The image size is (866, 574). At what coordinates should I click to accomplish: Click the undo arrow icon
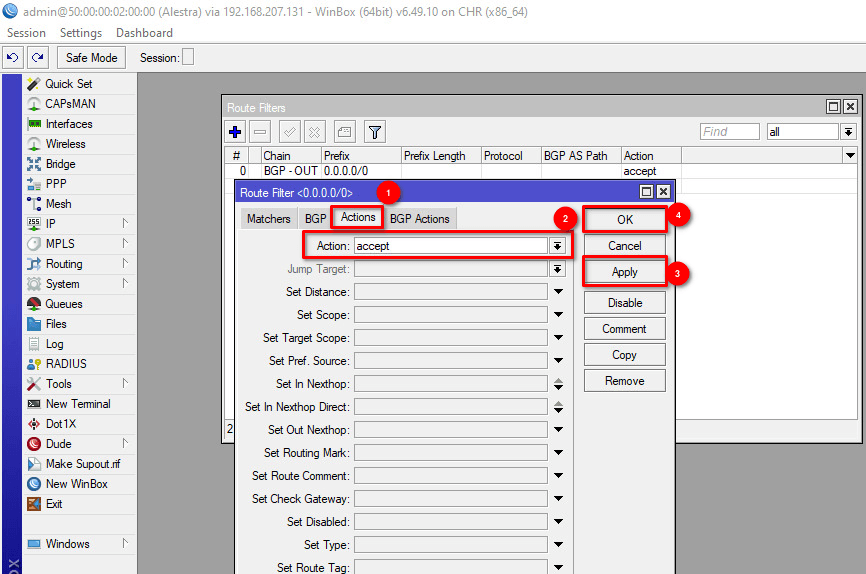pyautogui.click(x=13, y=58)
